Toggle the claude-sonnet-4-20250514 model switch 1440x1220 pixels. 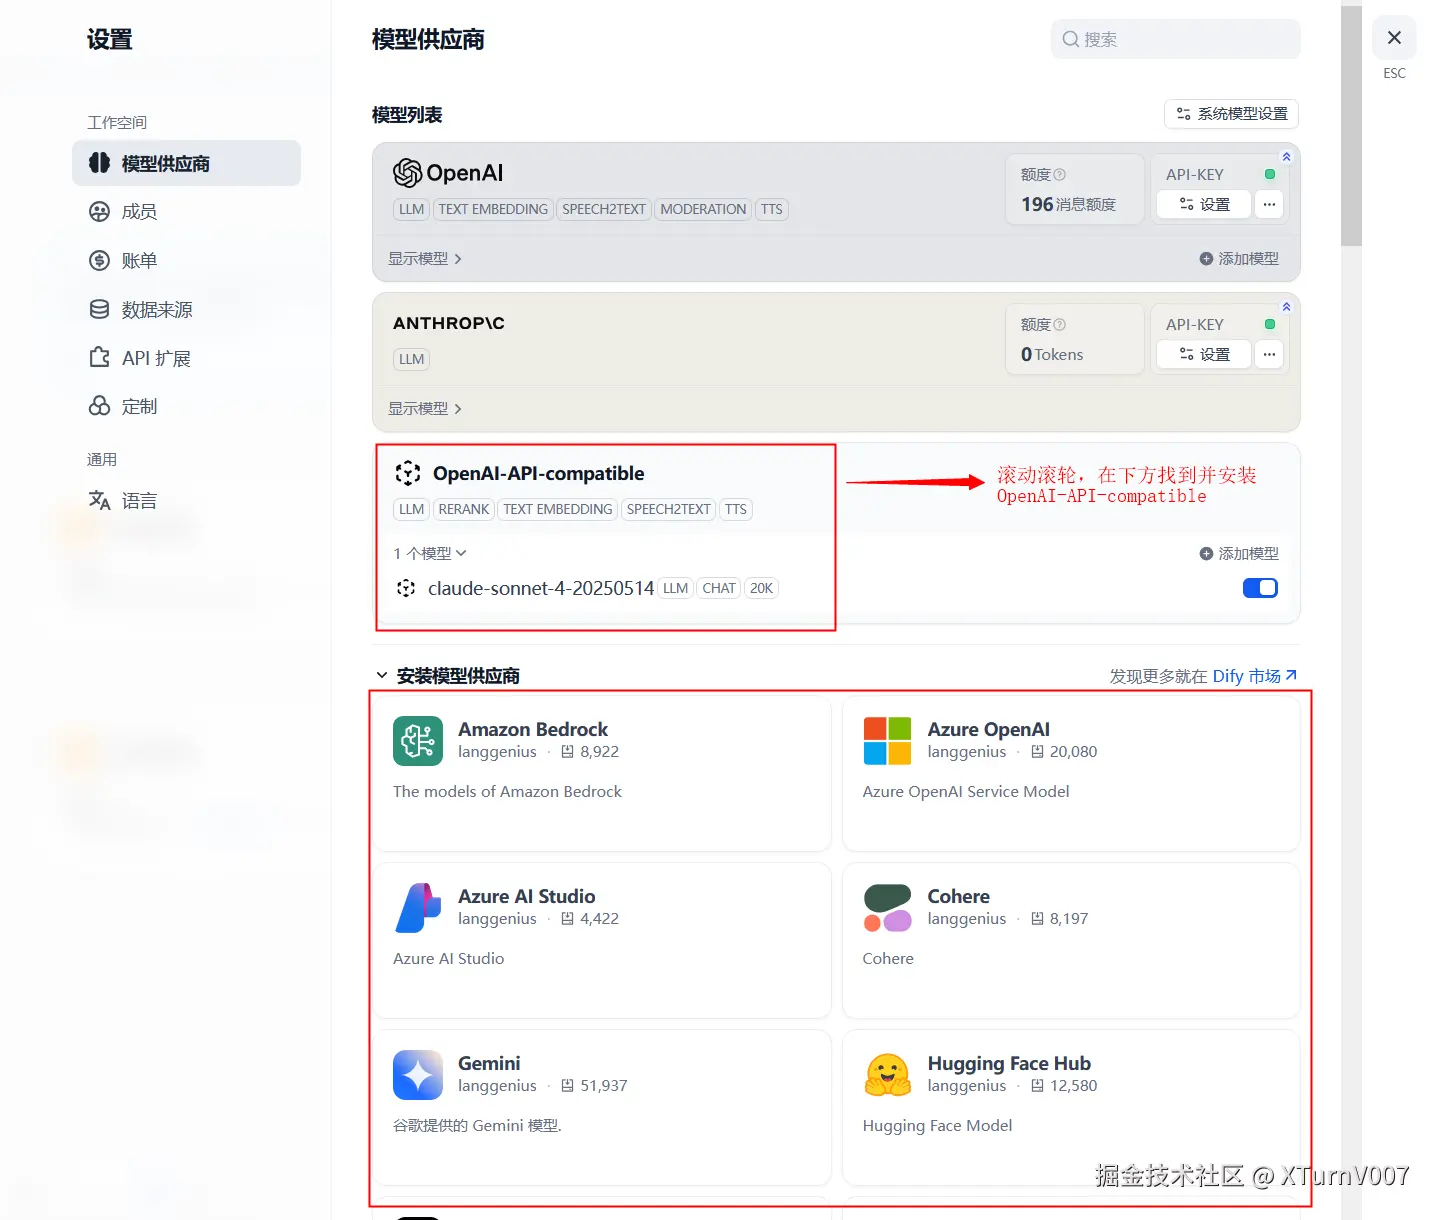(x=1260, y=588)
